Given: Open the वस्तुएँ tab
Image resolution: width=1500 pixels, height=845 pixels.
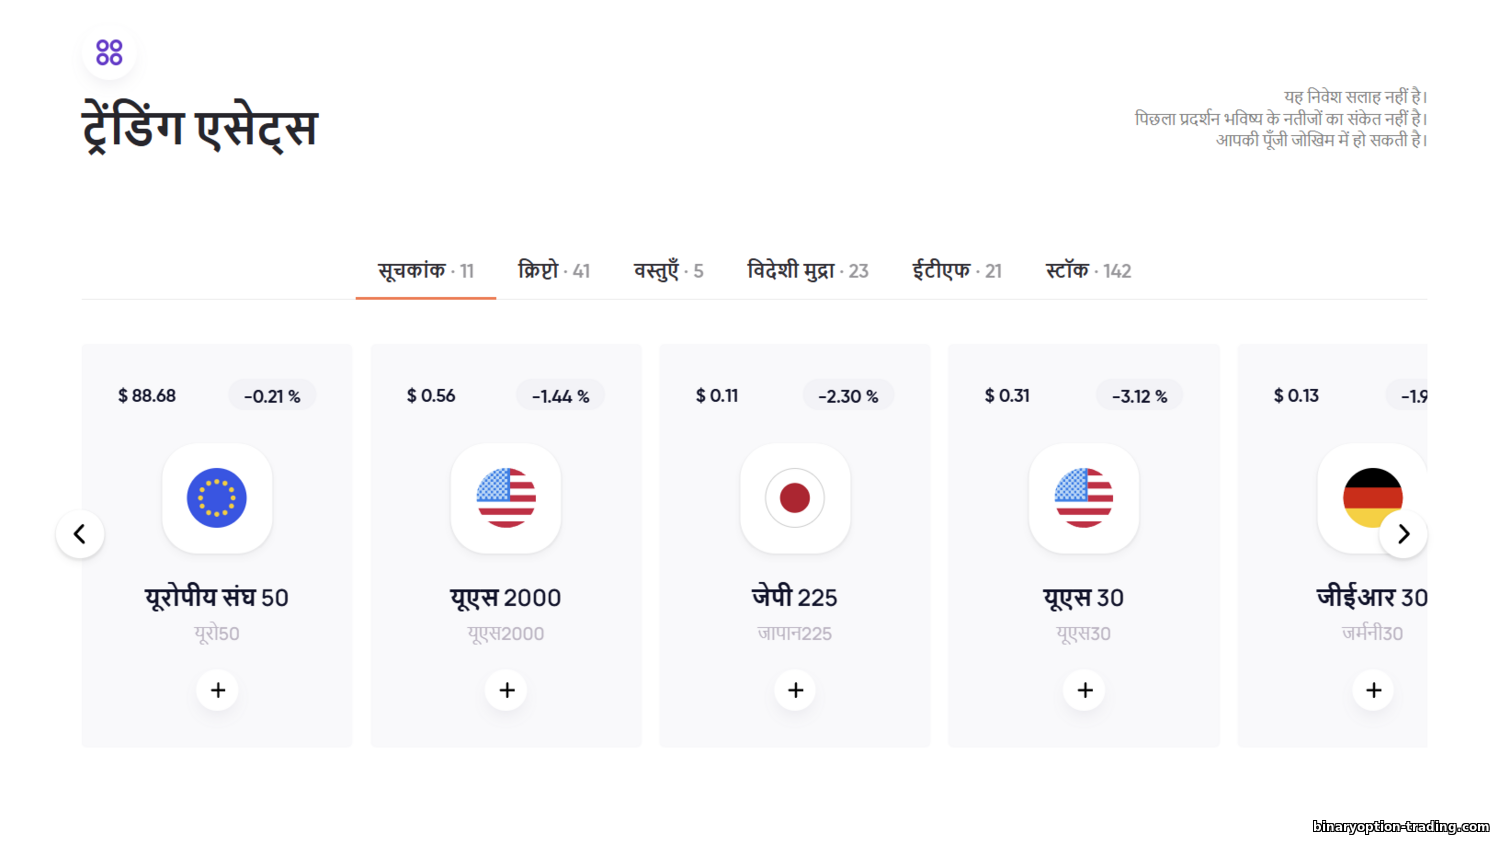Looking at the screenshot, I should [668, 271].
